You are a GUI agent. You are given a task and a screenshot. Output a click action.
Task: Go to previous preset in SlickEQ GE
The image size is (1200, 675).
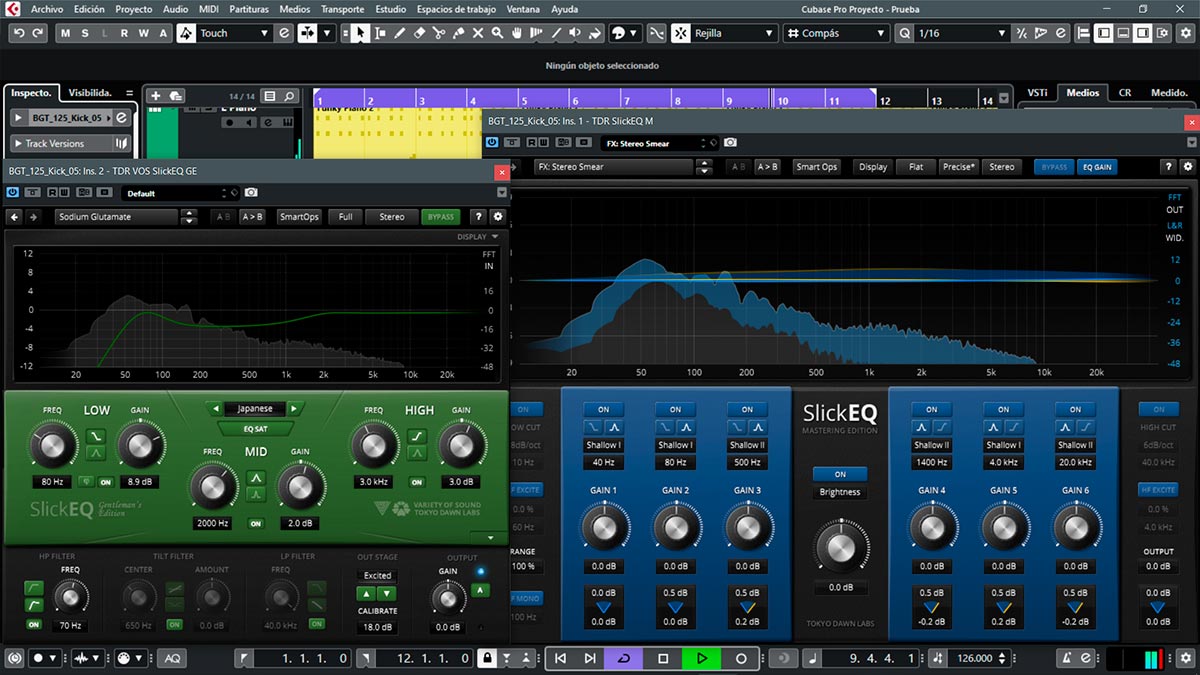(15, 216)
